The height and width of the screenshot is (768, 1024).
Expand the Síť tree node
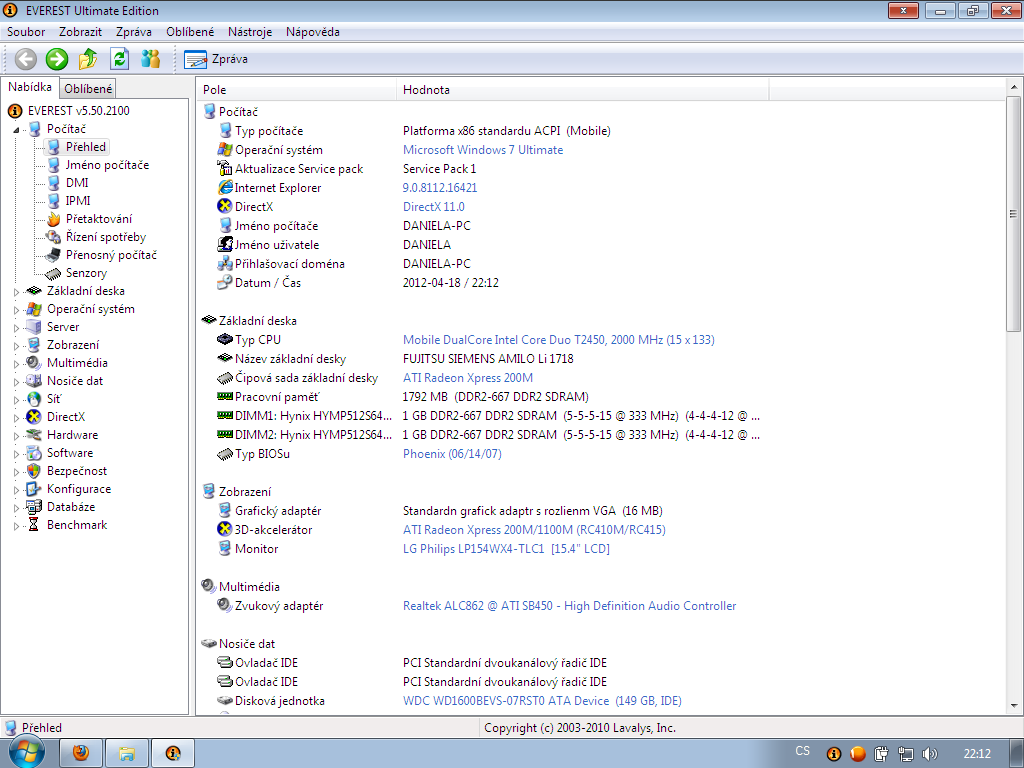[x=16, y=400]
